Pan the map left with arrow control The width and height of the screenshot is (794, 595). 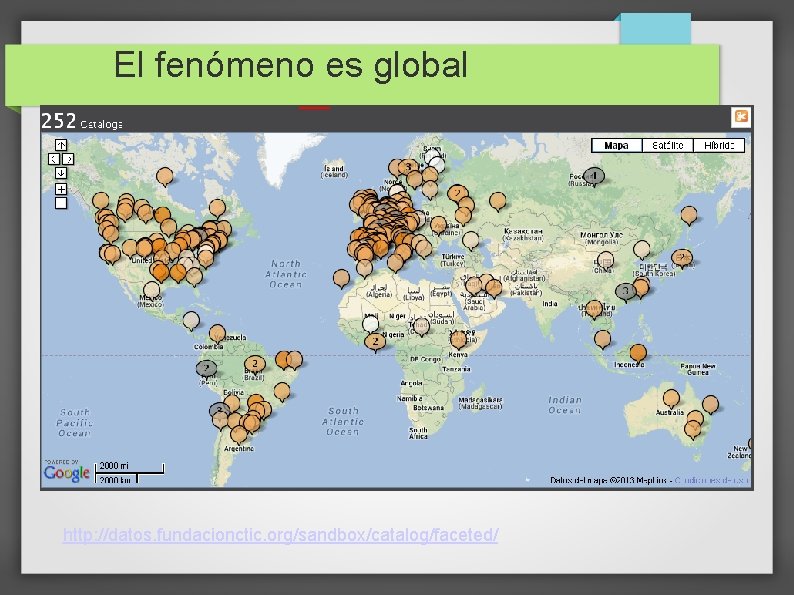pyautogui.click(x=54, y=159)
